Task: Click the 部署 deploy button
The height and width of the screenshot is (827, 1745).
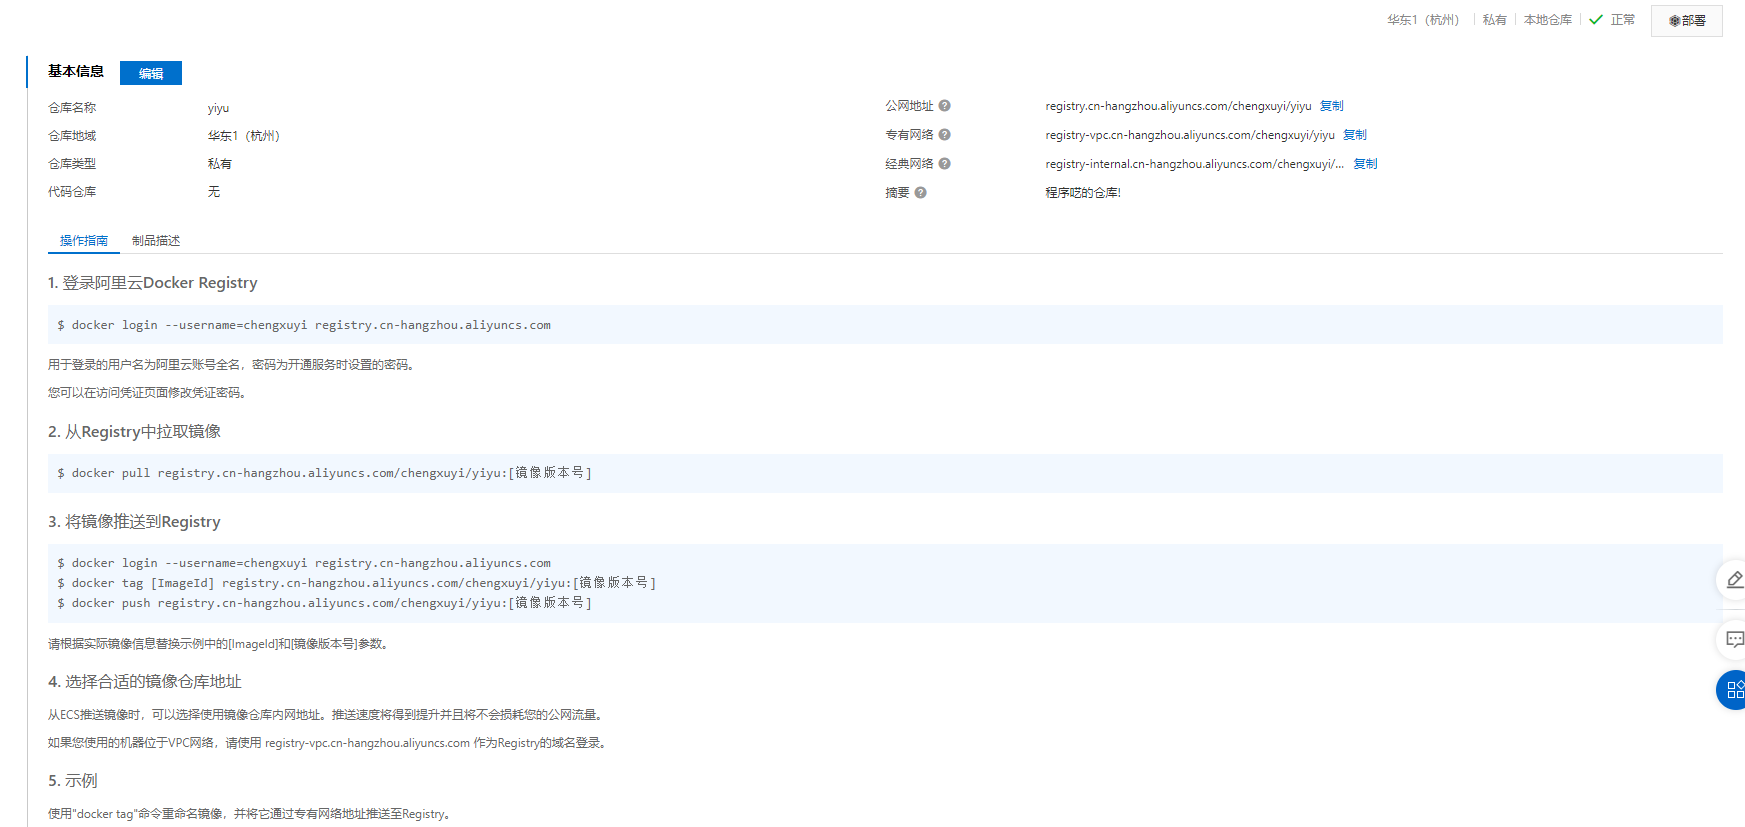Action: point(1686,20)
